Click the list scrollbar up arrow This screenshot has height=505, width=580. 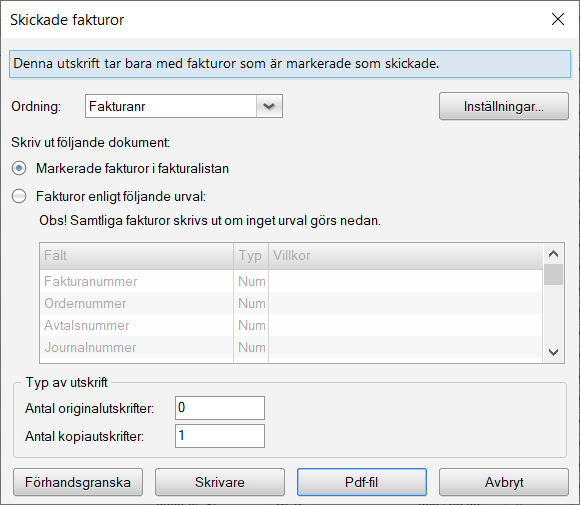(x=553, y=254)
